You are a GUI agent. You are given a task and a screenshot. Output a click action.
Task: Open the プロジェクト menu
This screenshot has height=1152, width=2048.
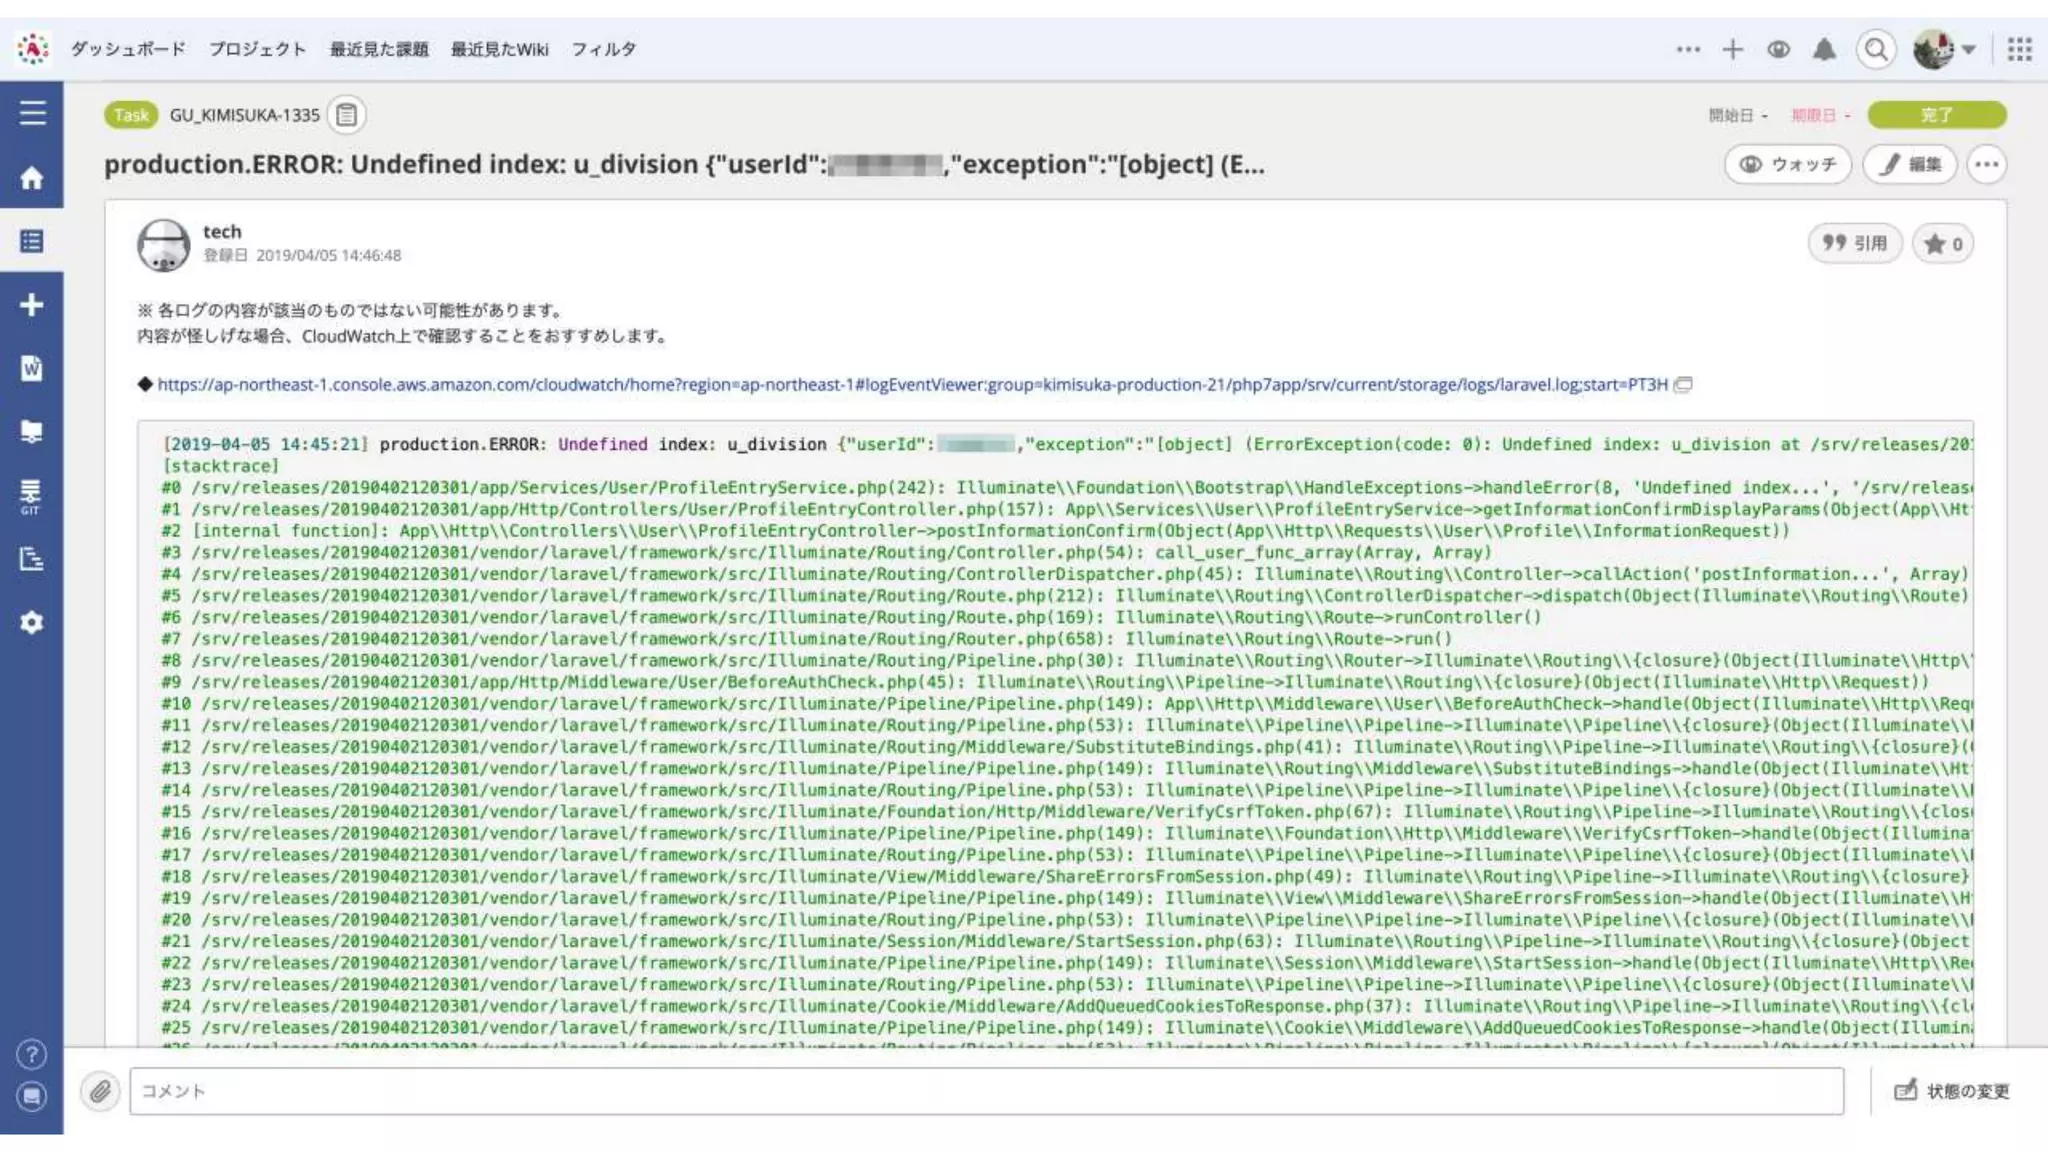(257, 49)
